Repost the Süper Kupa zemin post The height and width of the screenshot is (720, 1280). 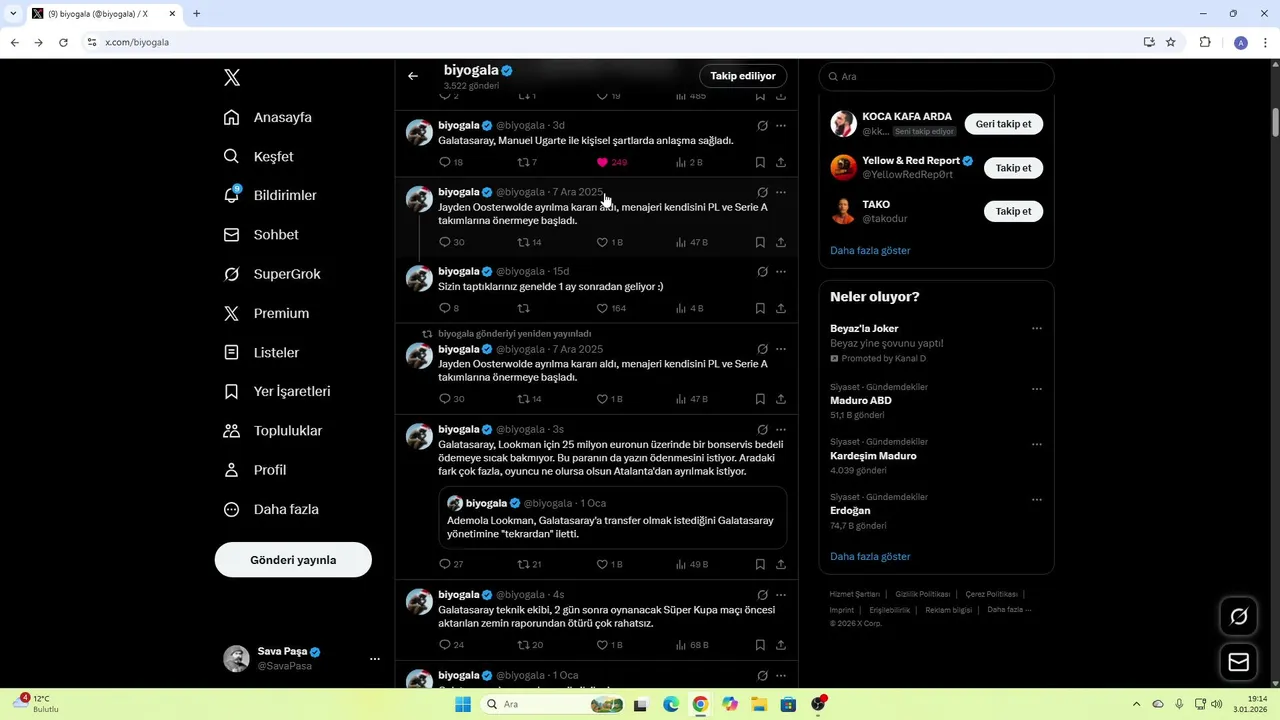point(523,645)
